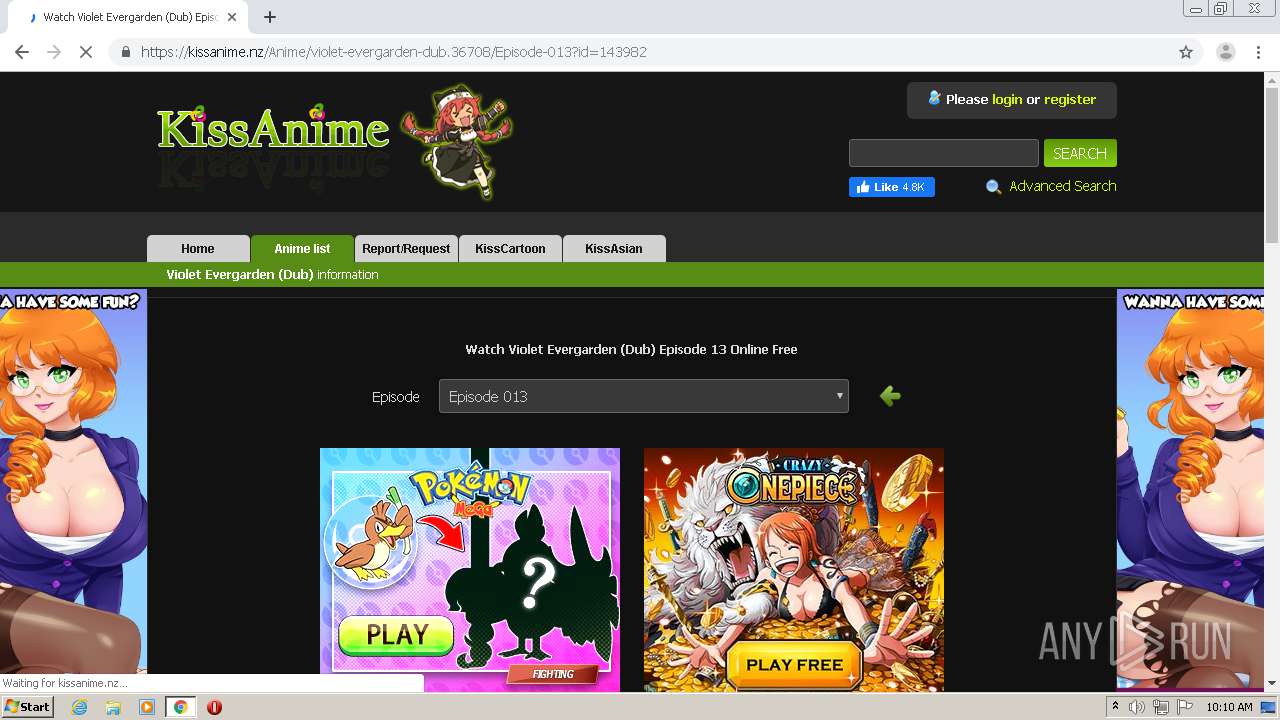Open the right Wanna Have Some Fun banner

click(x=1190, y=489)
